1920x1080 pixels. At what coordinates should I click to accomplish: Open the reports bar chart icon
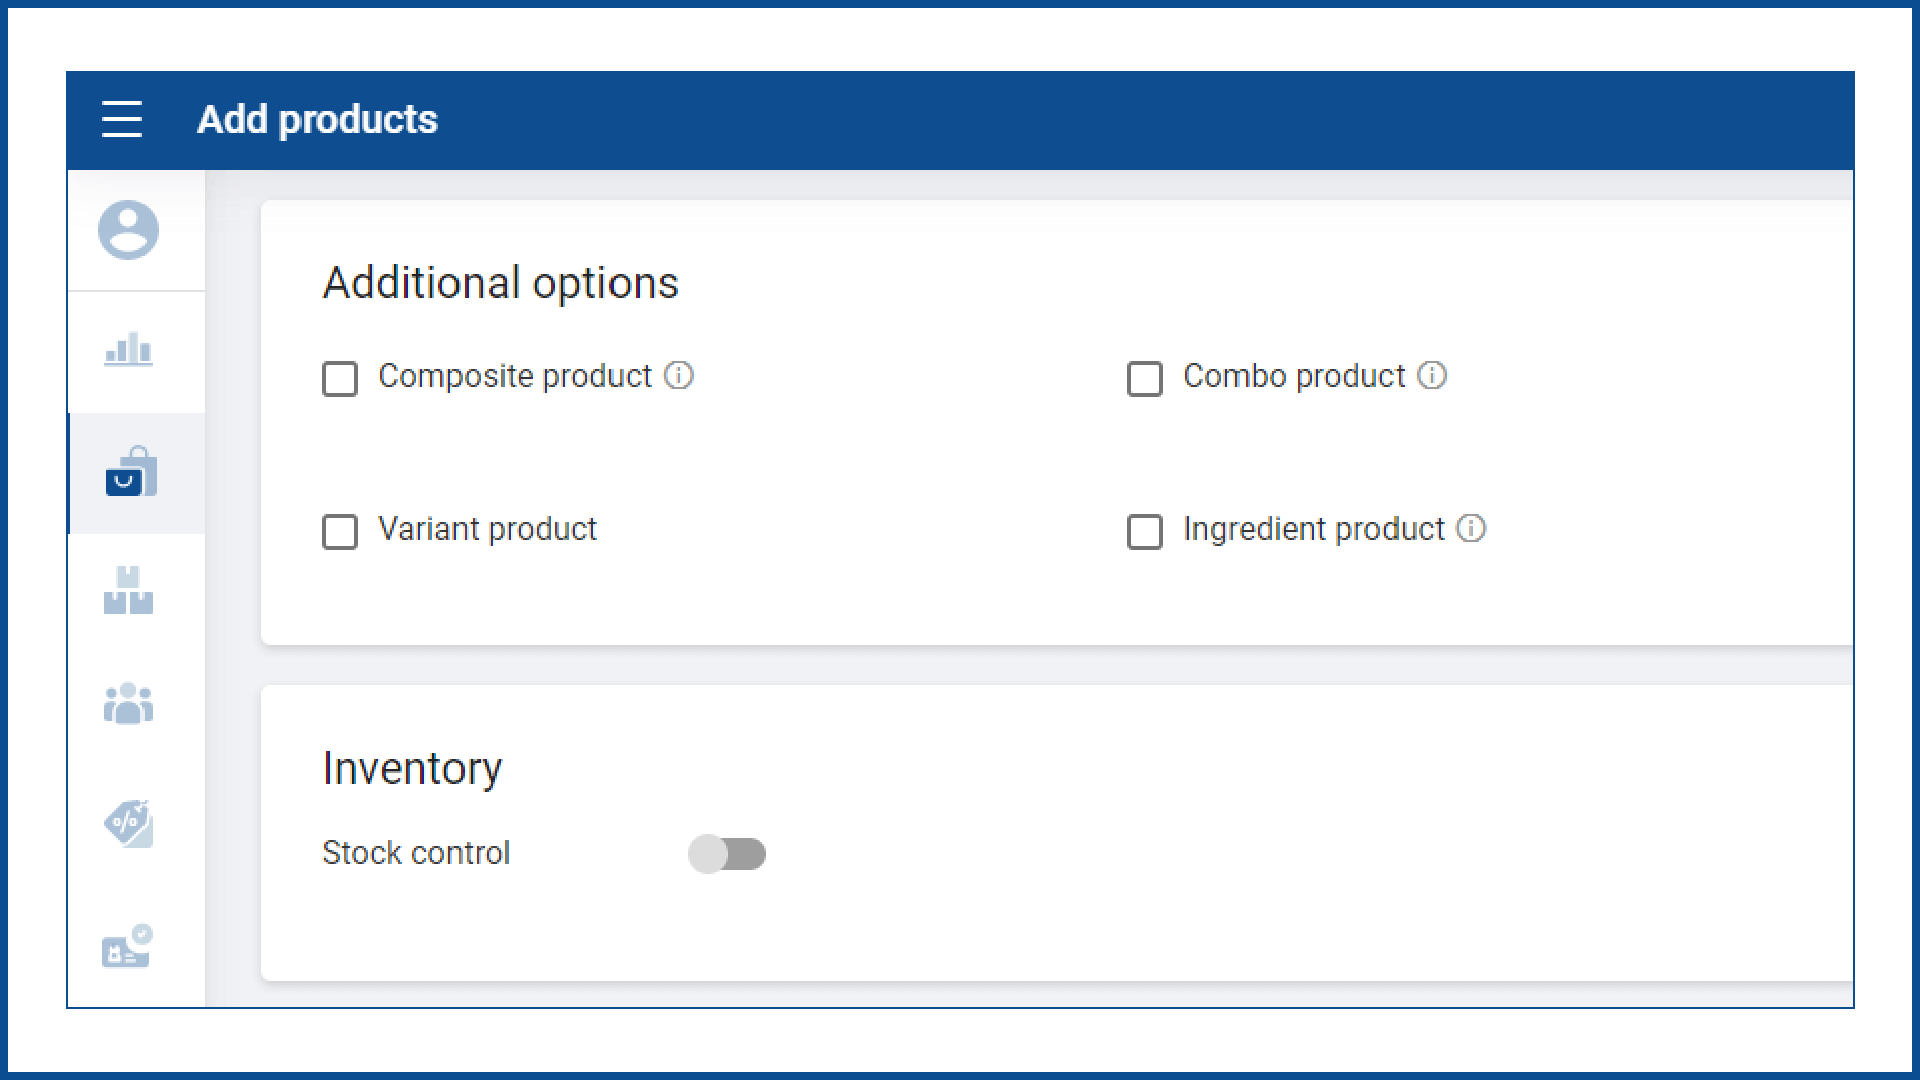[x=128, y=350]
